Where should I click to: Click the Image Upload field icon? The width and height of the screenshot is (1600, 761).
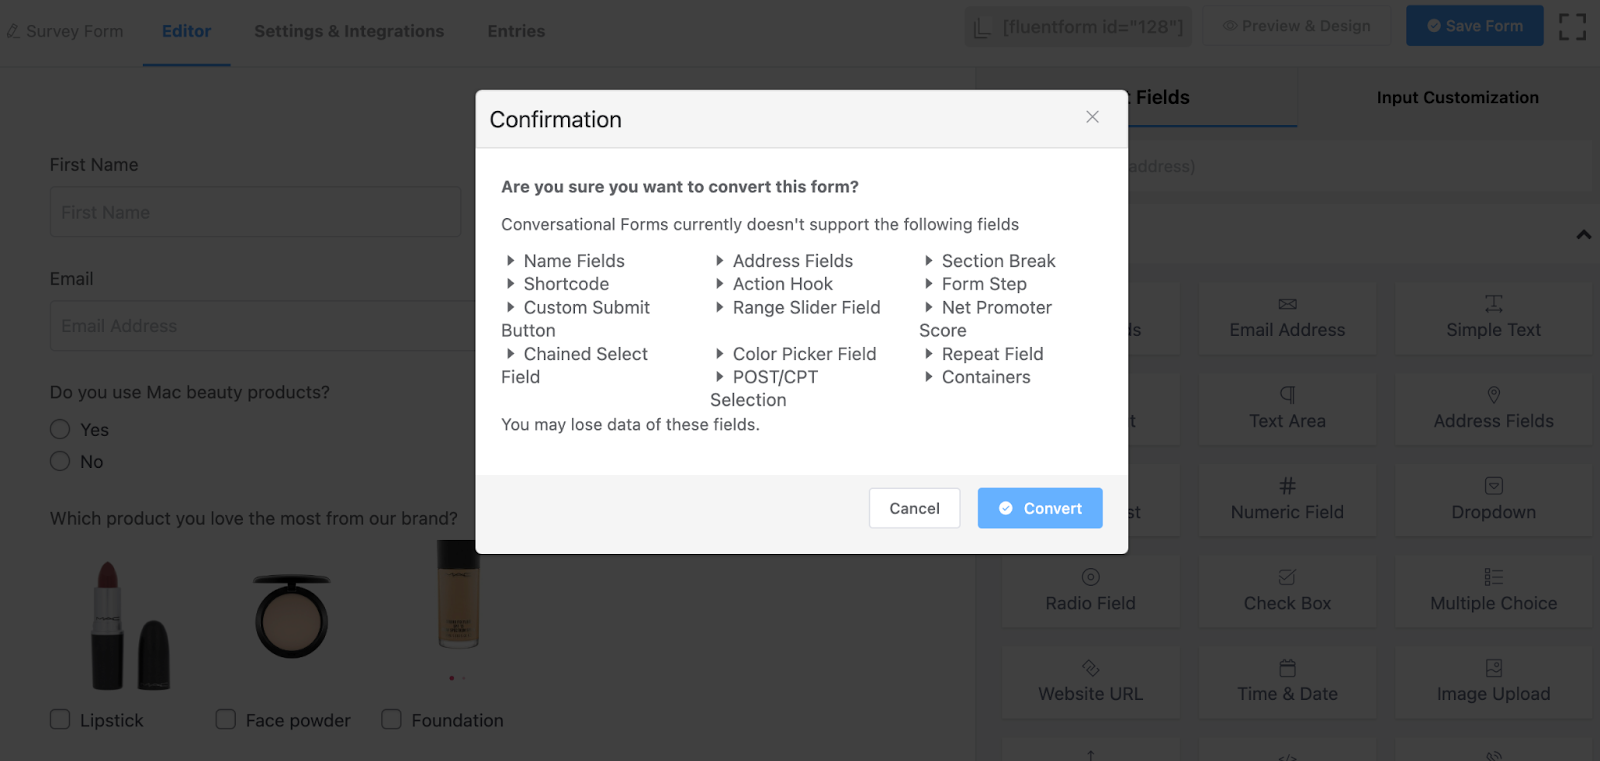pyautogui.click(x=1493, y=668)
